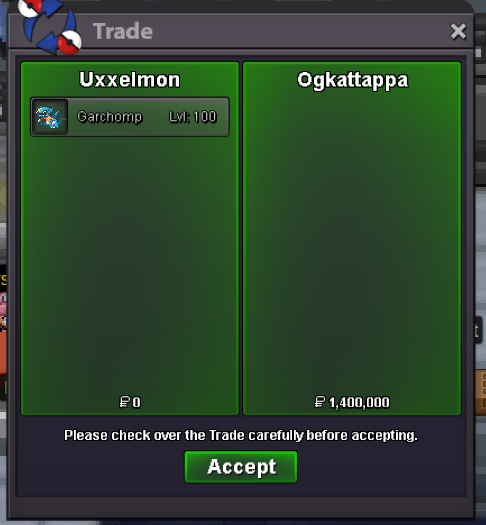Click the Trade title bar
Viewport: 486px width, 525px height.
coord(241,31)
